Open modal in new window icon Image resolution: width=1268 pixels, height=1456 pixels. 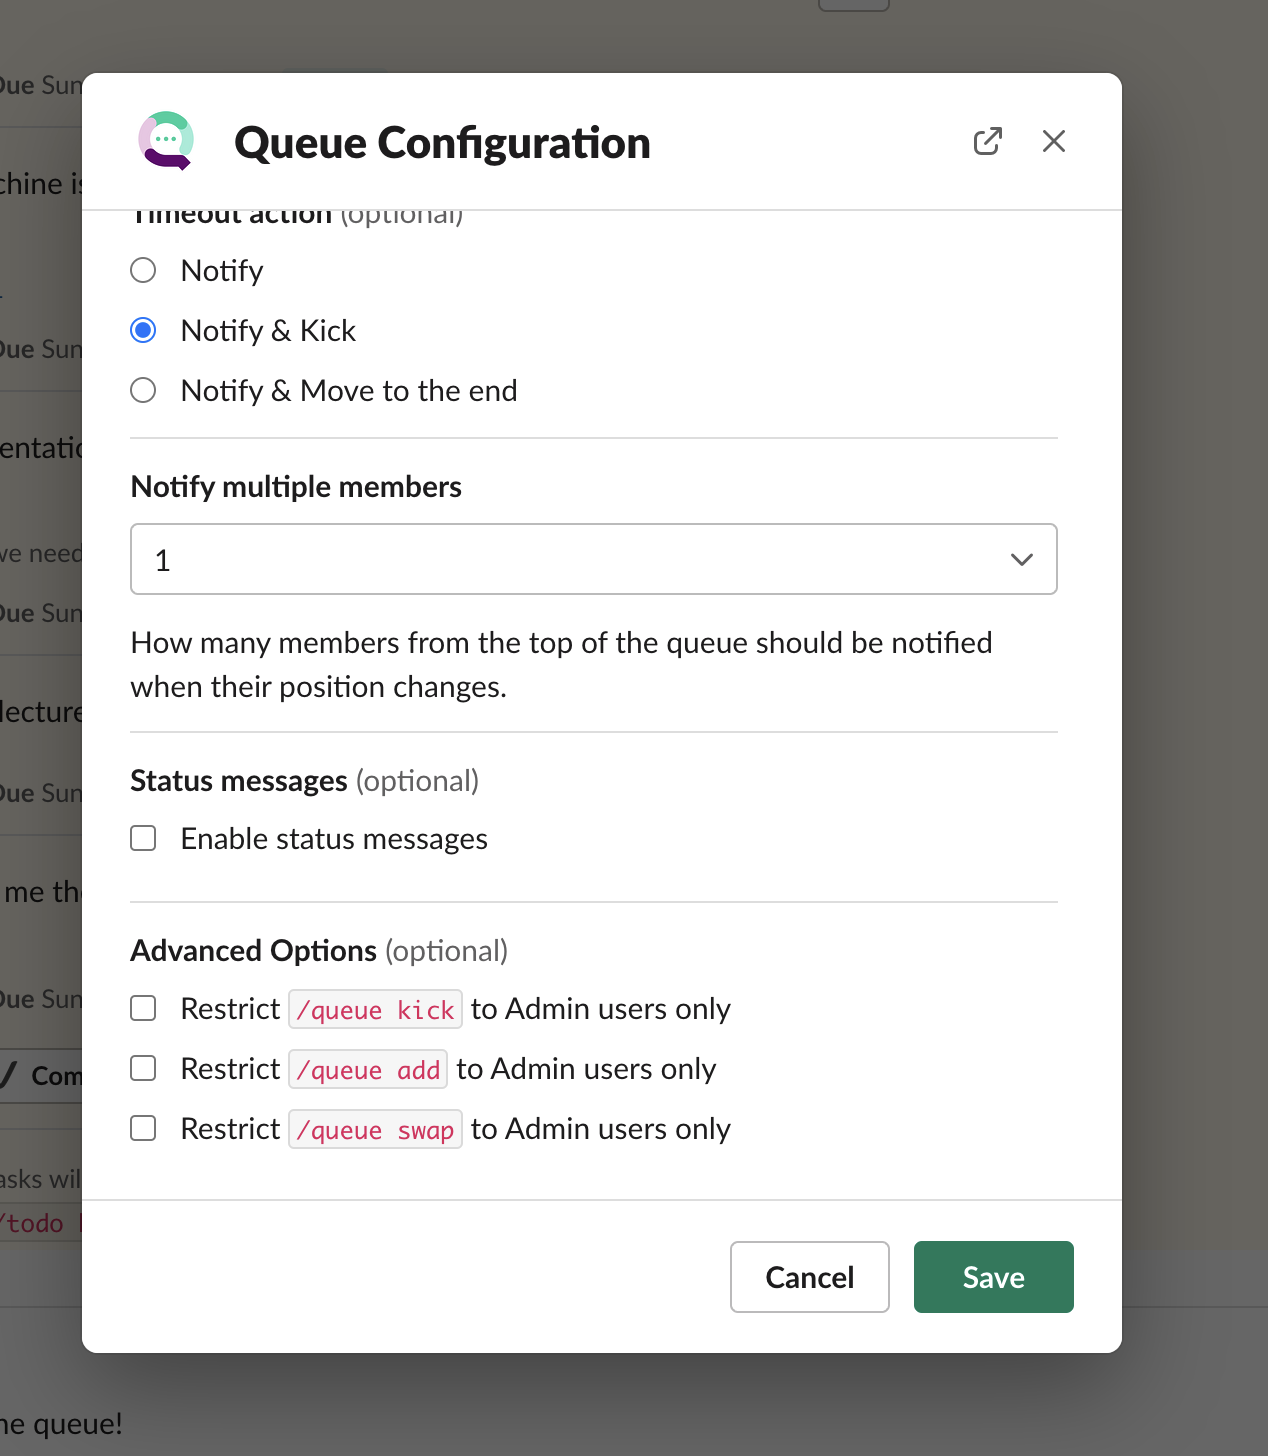(x=987, y=141)
